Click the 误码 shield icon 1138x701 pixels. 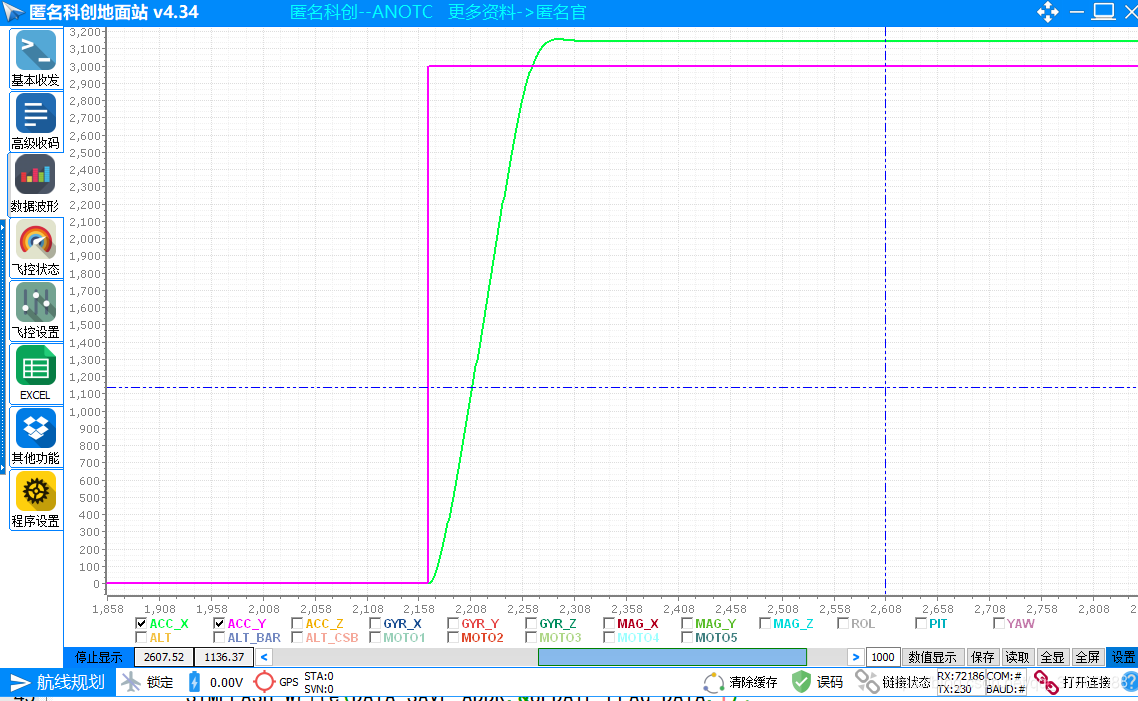click(801, 682)
